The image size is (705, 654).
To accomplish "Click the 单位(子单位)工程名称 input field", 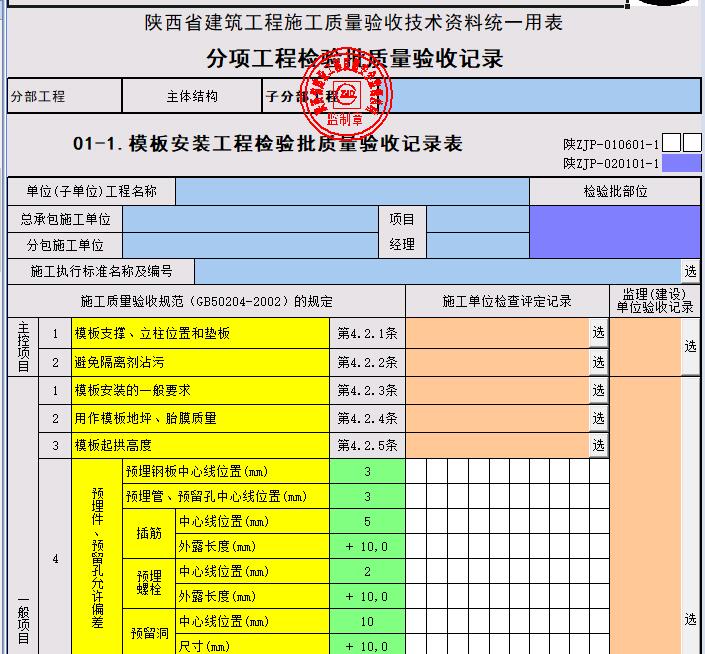I will [x=352, y=191].
